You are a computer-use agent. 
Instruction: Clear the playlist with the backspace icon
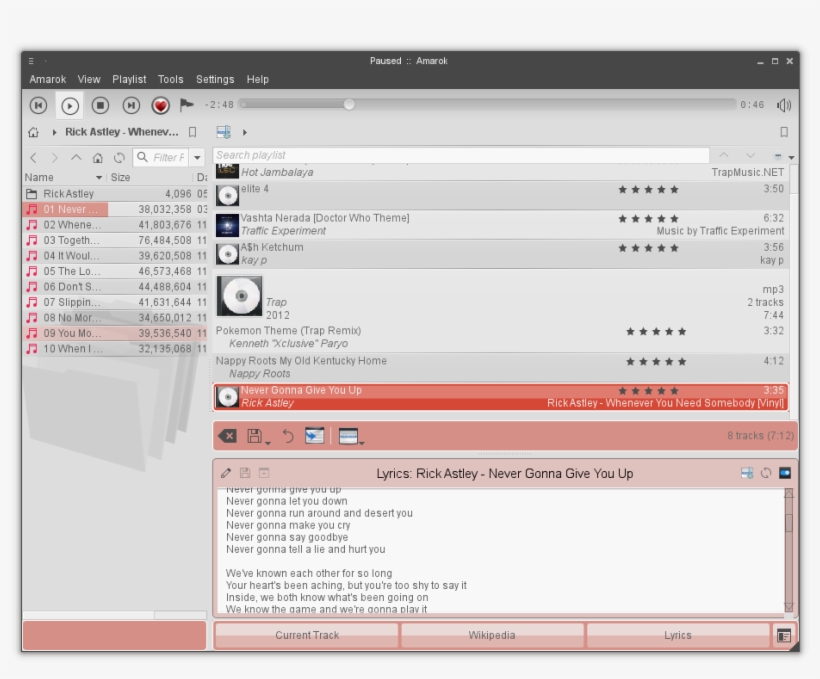click(228, 436)
